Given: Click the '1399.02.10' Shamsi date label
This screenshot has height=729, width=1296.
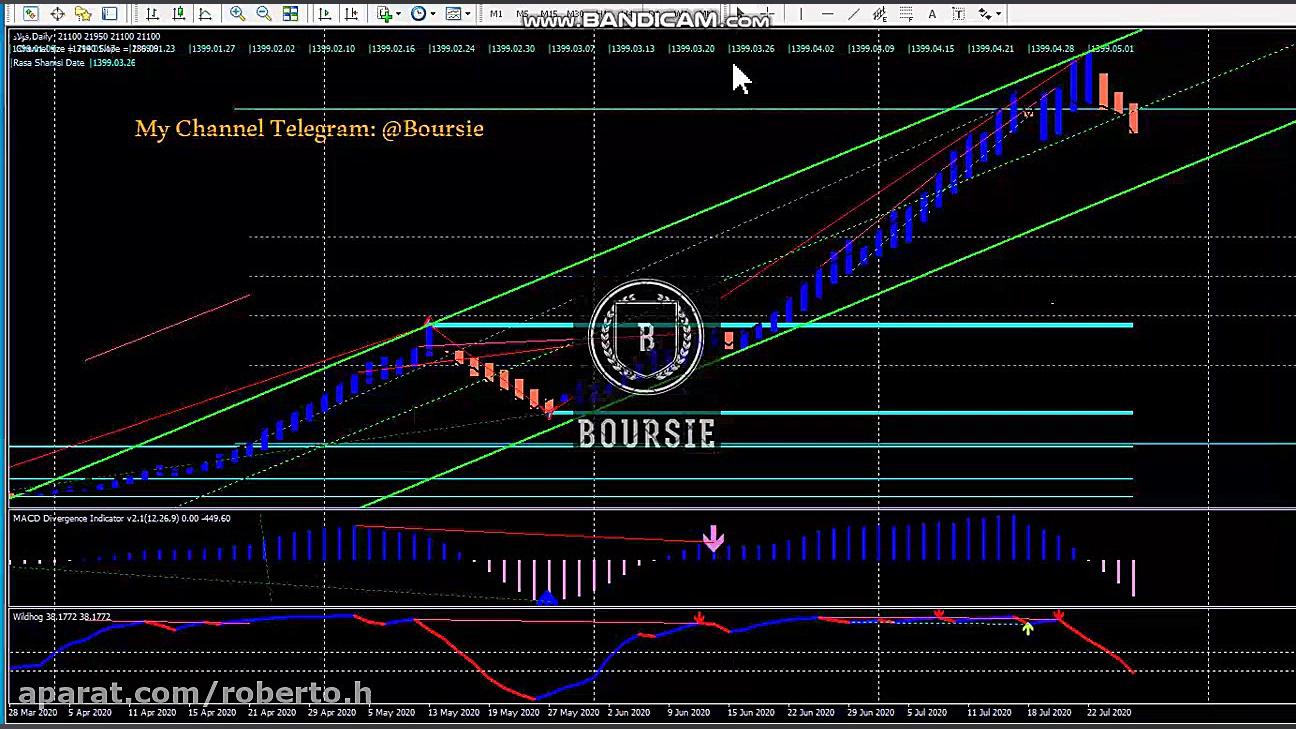Looking at the screenshot, I should (334, 48).
